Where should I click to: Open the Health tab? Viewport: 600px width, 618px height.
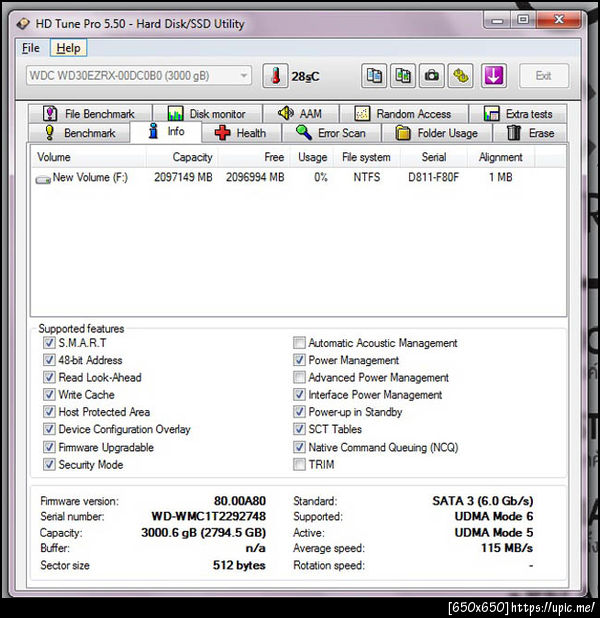tap(242, 133)
